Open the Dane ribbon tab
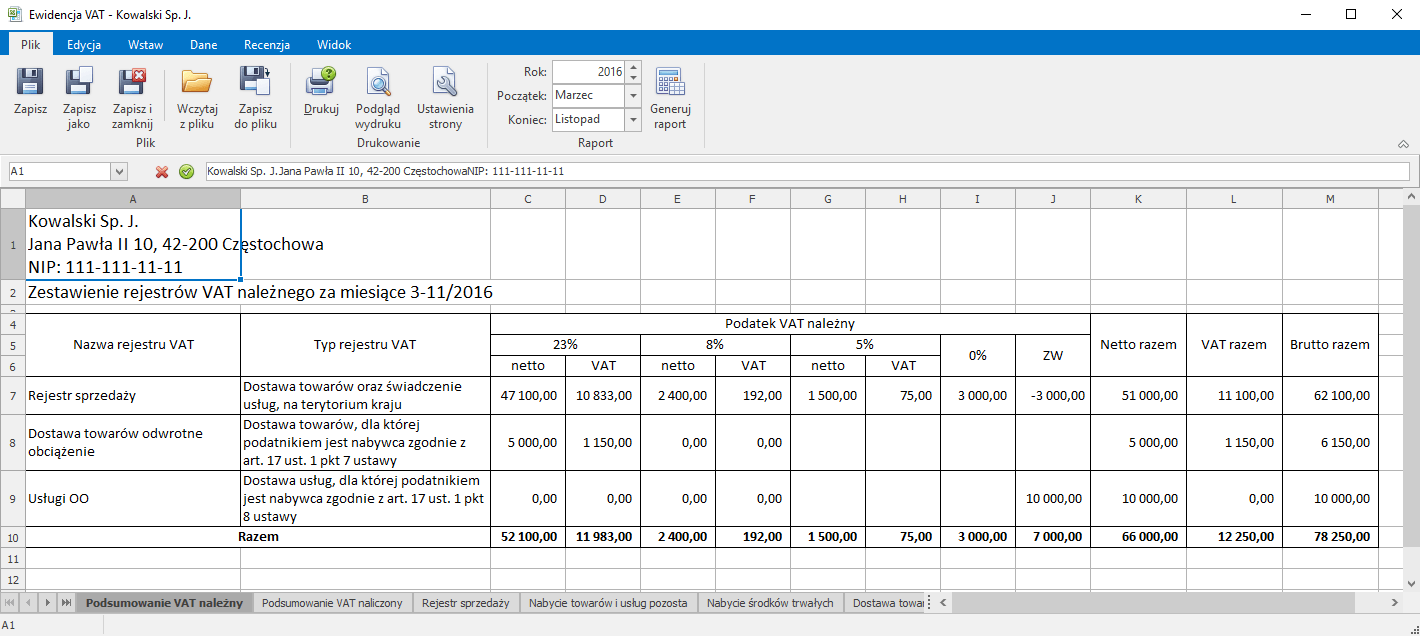Image resolution: width=1420 pixels, height=636 pixels. point(203,45)
